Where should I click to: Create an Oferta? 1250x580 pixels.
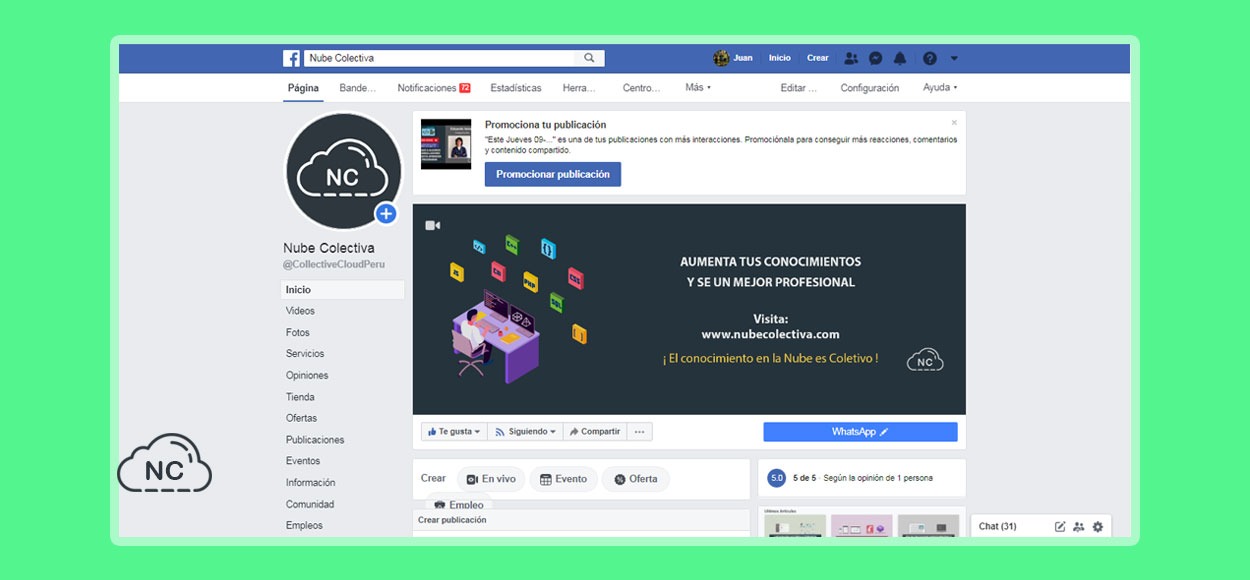[x=636, y=479]
